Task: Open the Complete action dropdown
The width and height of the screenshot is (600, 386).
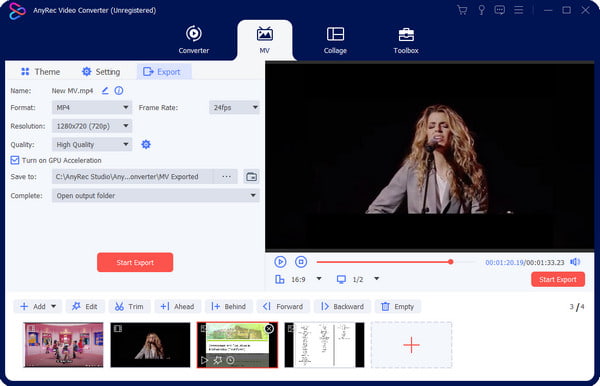Action: 156,195
